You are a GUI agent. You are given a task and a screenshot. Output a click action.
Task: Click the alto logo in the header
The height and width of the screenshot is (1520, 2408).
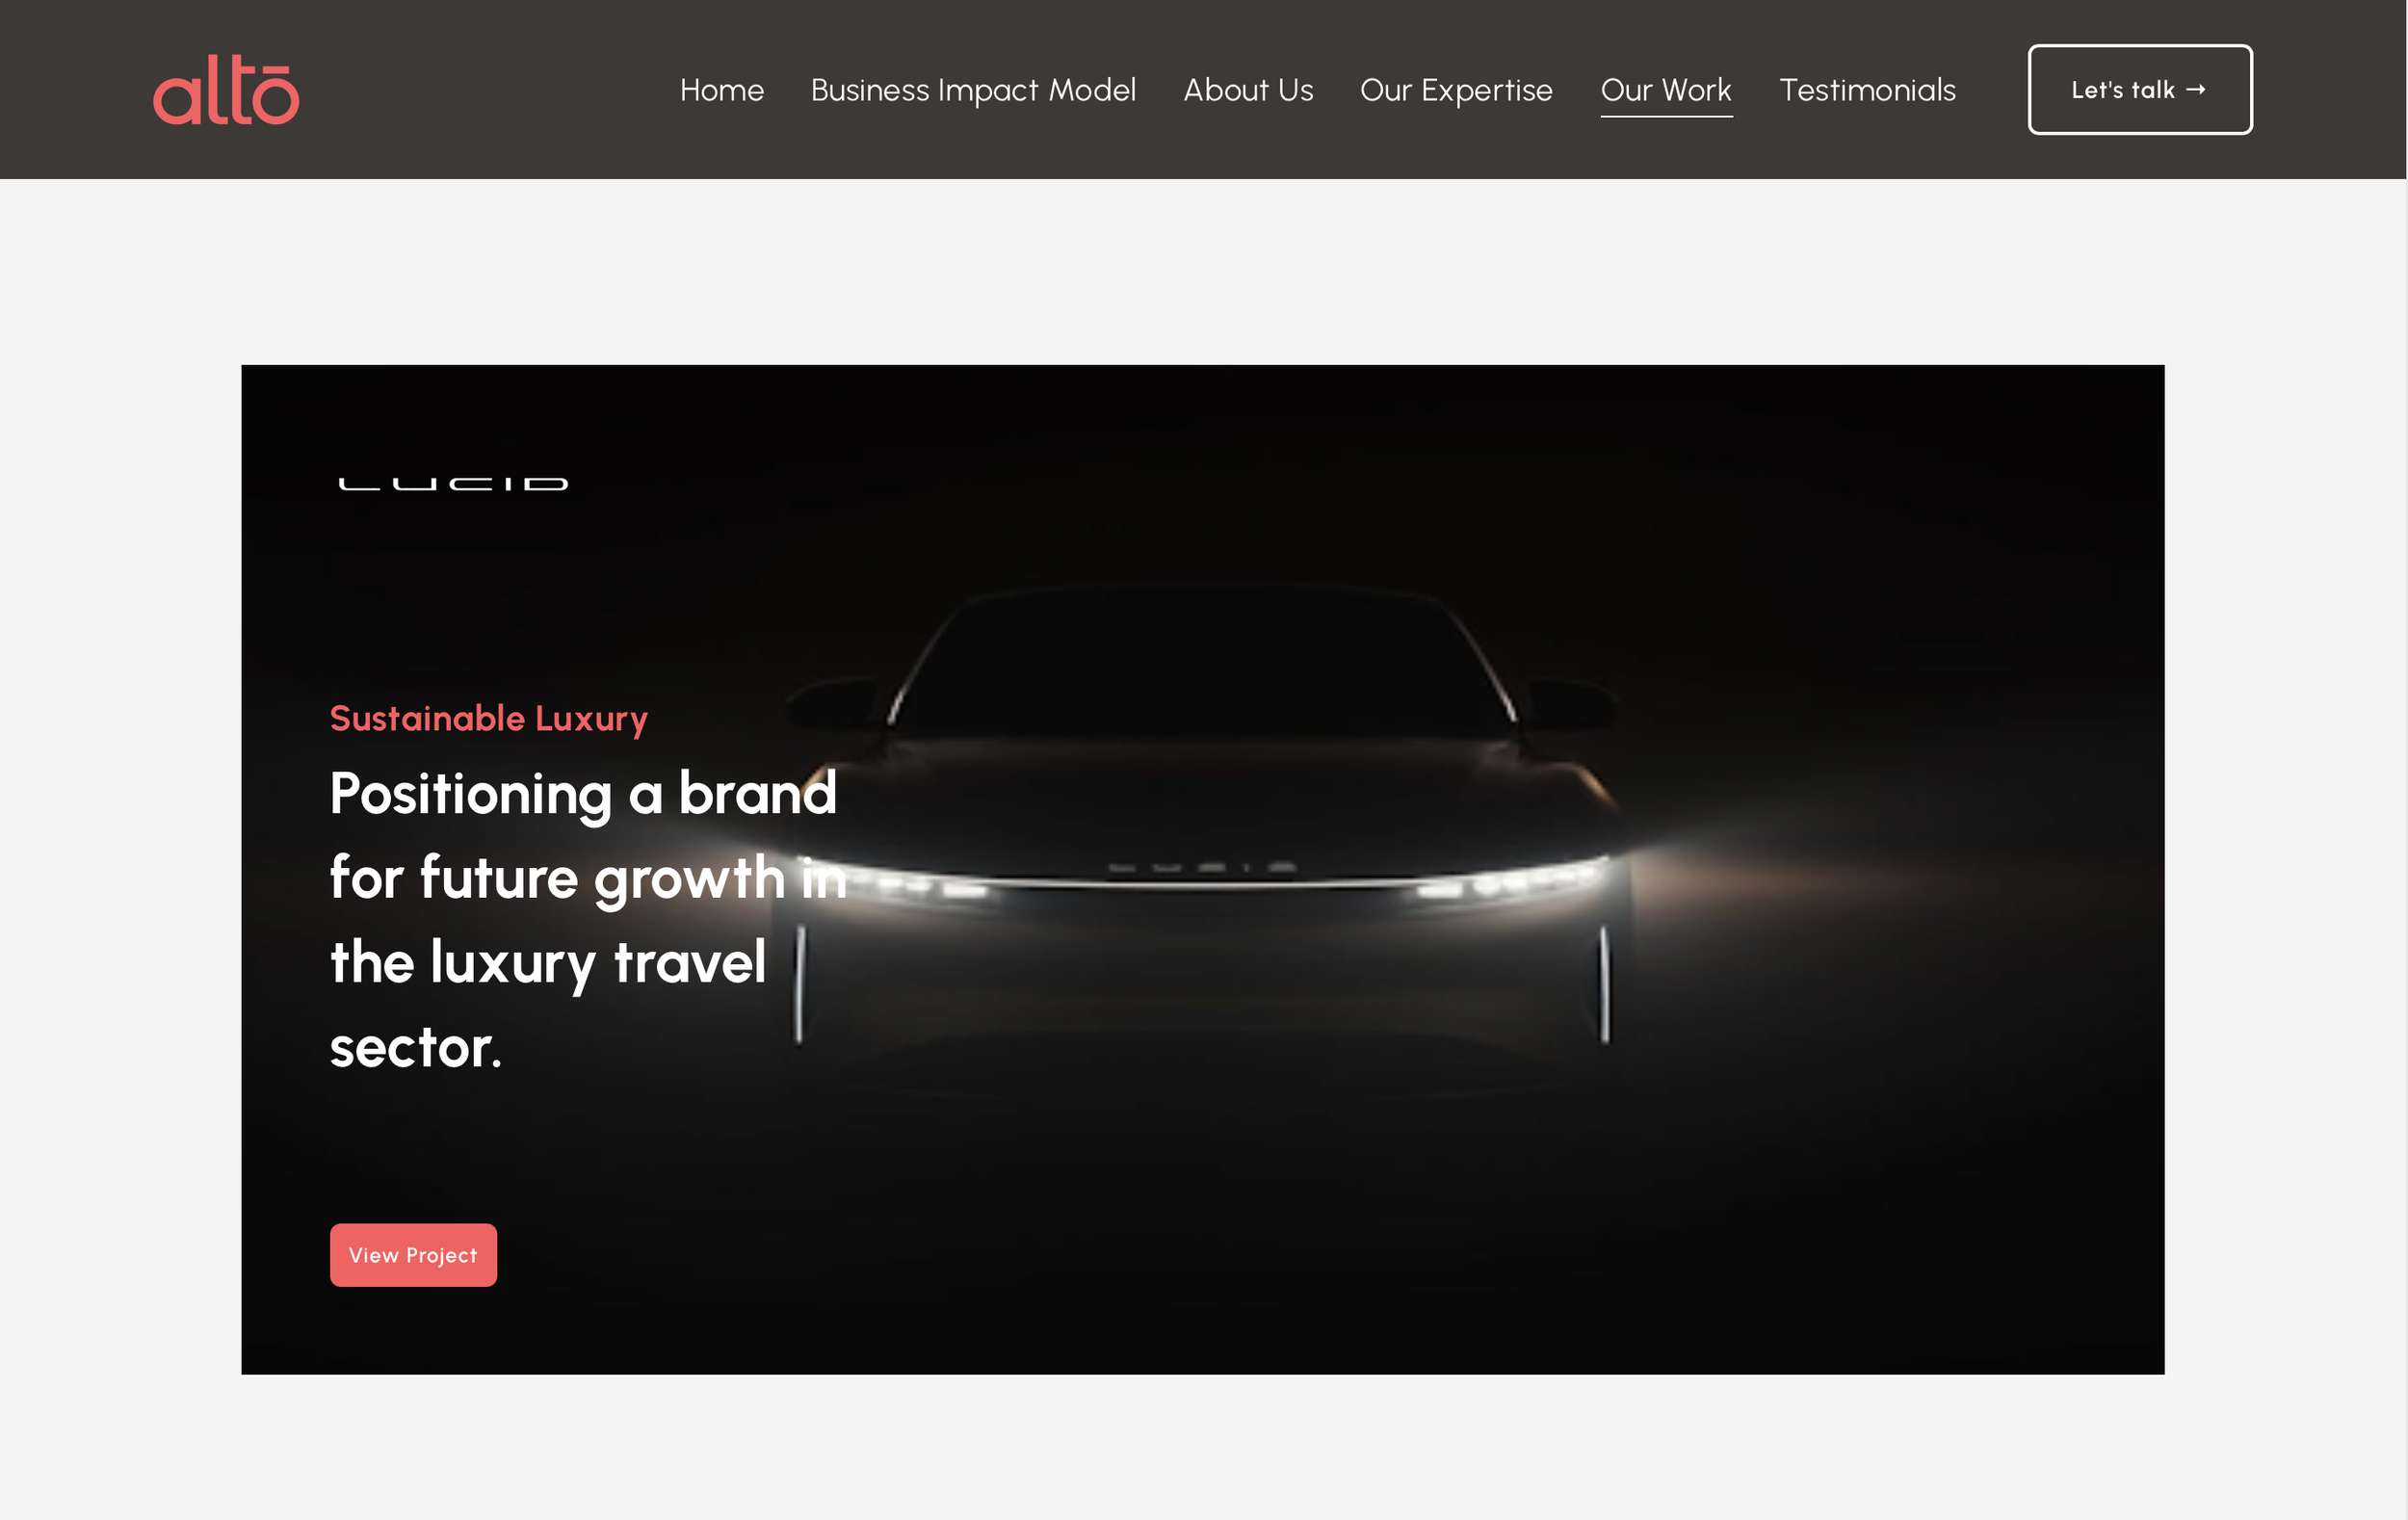point(226,90)
